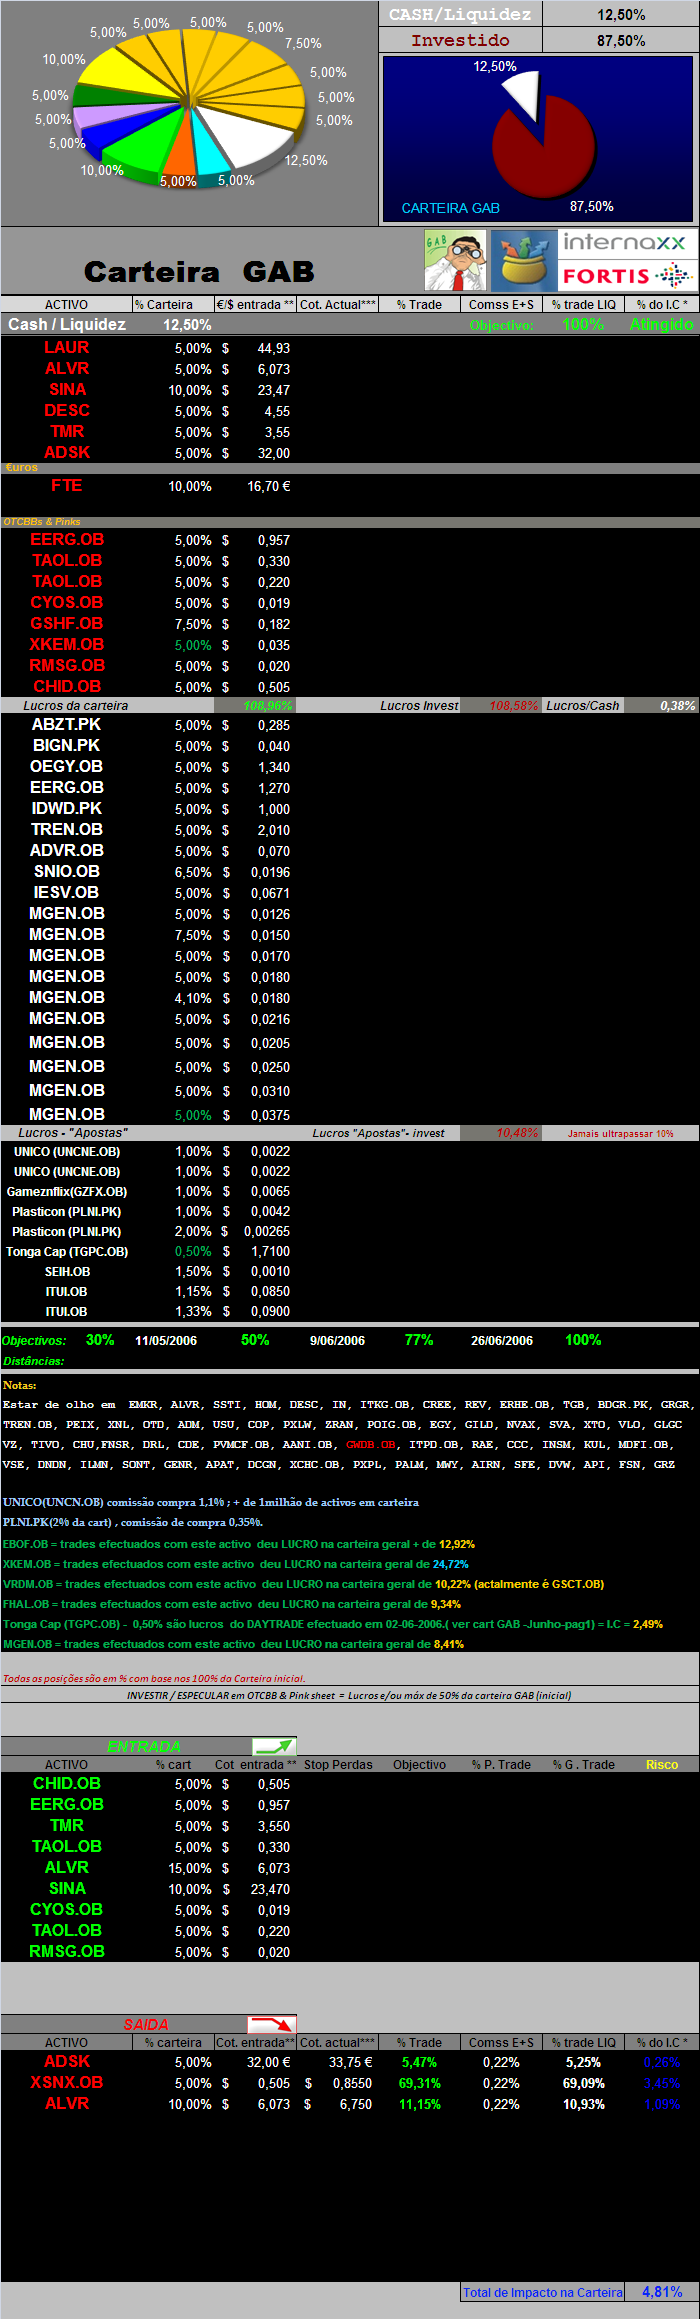
Task: Click the 'Total de Impacto na Carteira' label
Action: click(x=543, y=2292)
